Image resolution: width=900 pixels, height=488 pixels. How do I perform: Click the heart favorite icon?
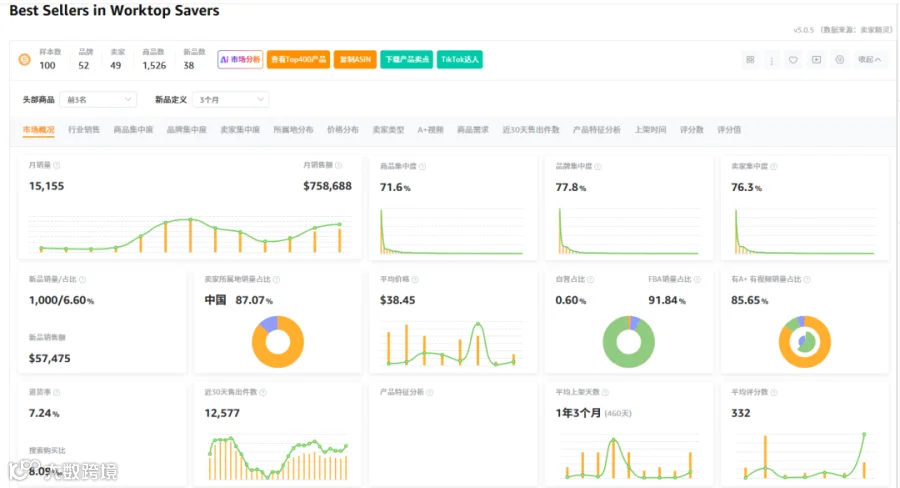[793, 60]
